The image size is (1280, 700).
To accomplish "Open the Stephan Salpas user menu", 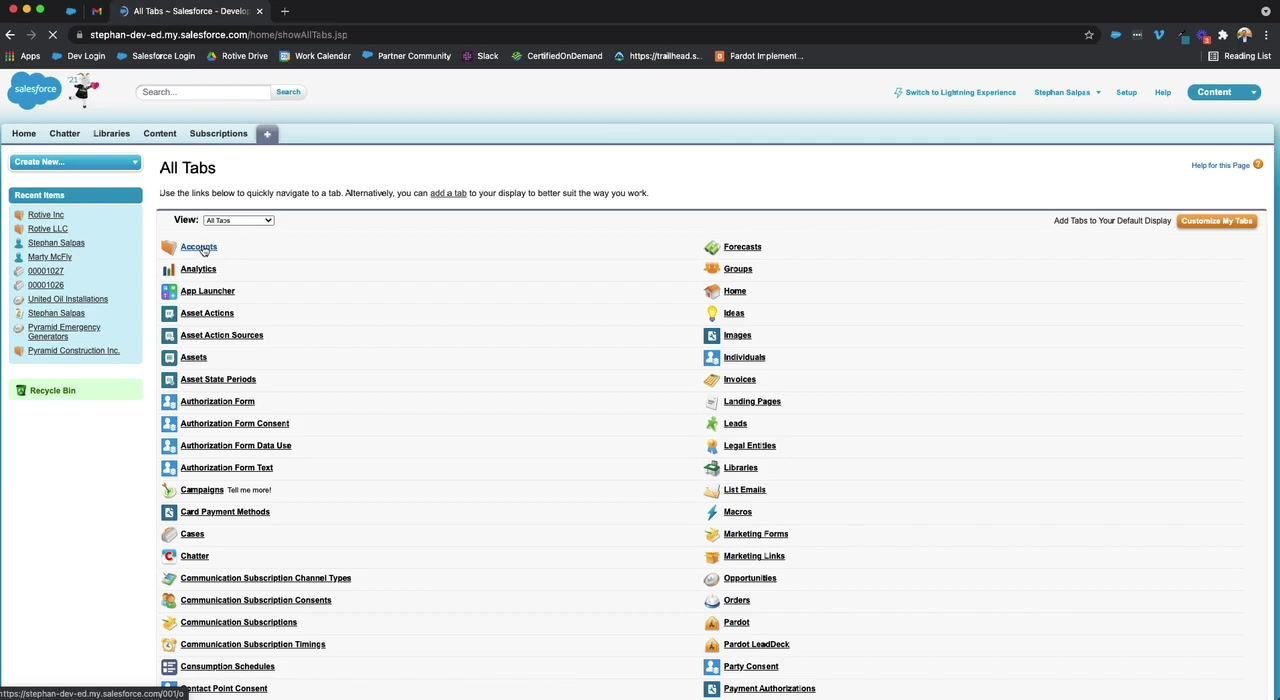I will (x=1067, y=92).
